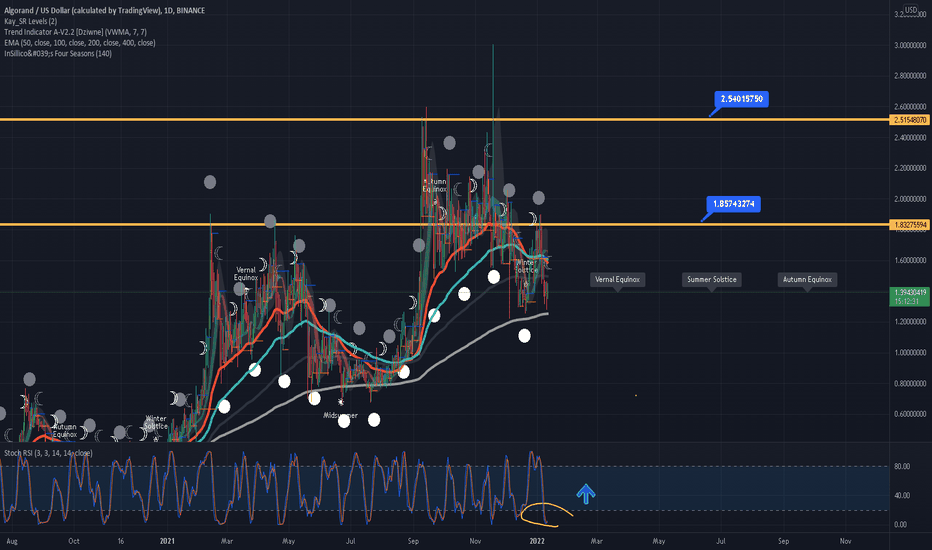Click the 2.80000000 price axis label
Screen dimensions: 932x550
[910, 76]
